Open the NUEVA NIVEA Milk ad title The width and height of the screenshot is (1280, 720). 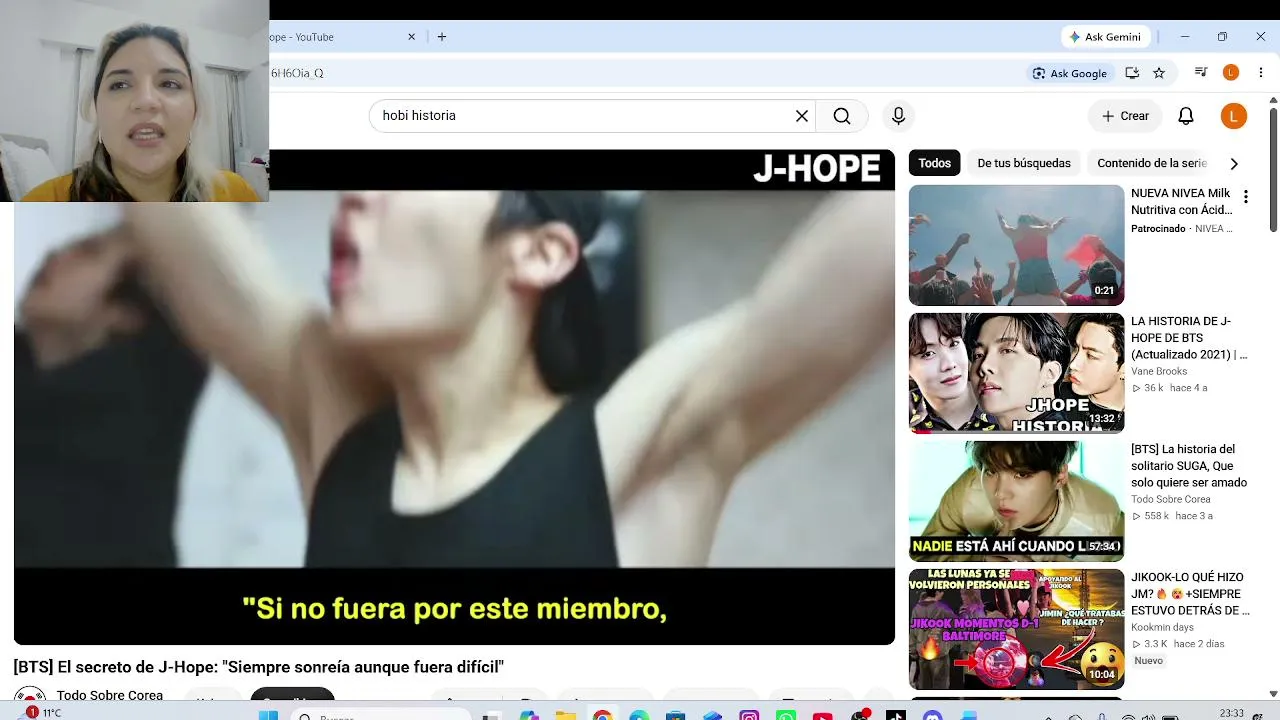(x=1182, y=201)
